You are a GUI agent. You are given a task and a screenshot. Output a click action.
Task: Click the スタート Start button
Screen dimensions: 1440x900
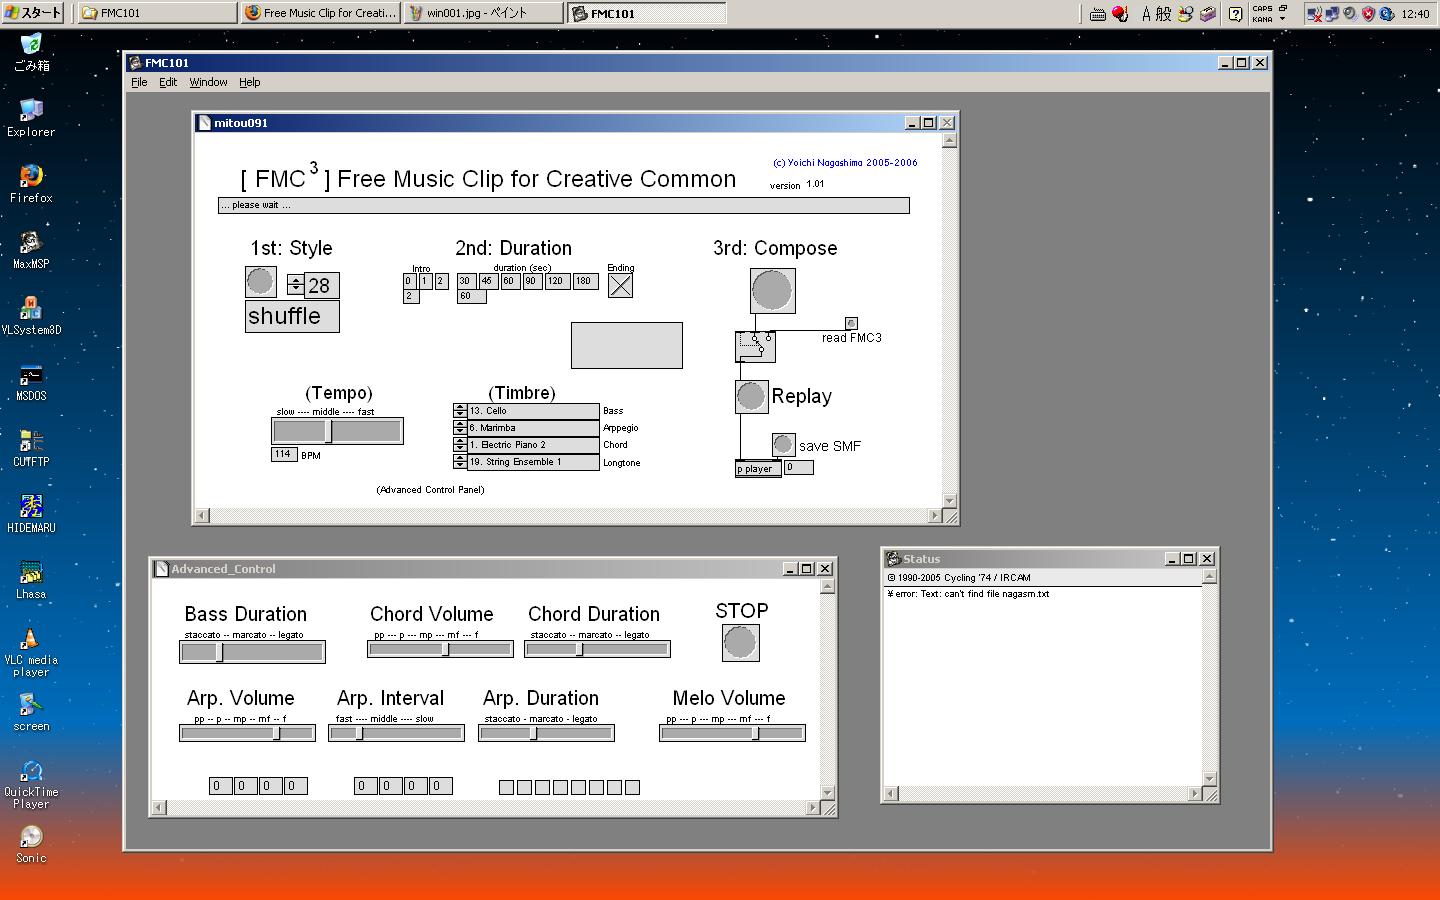point(32,13)
